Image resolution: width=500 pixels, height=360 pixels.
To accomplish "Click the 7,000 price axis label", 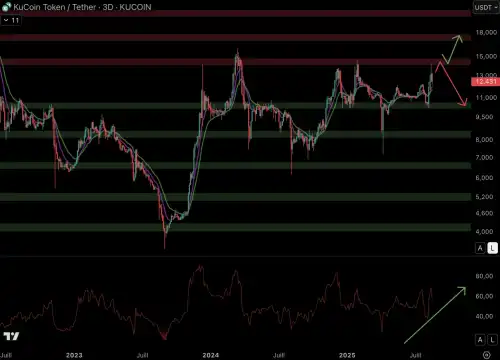I will [484, 157].
